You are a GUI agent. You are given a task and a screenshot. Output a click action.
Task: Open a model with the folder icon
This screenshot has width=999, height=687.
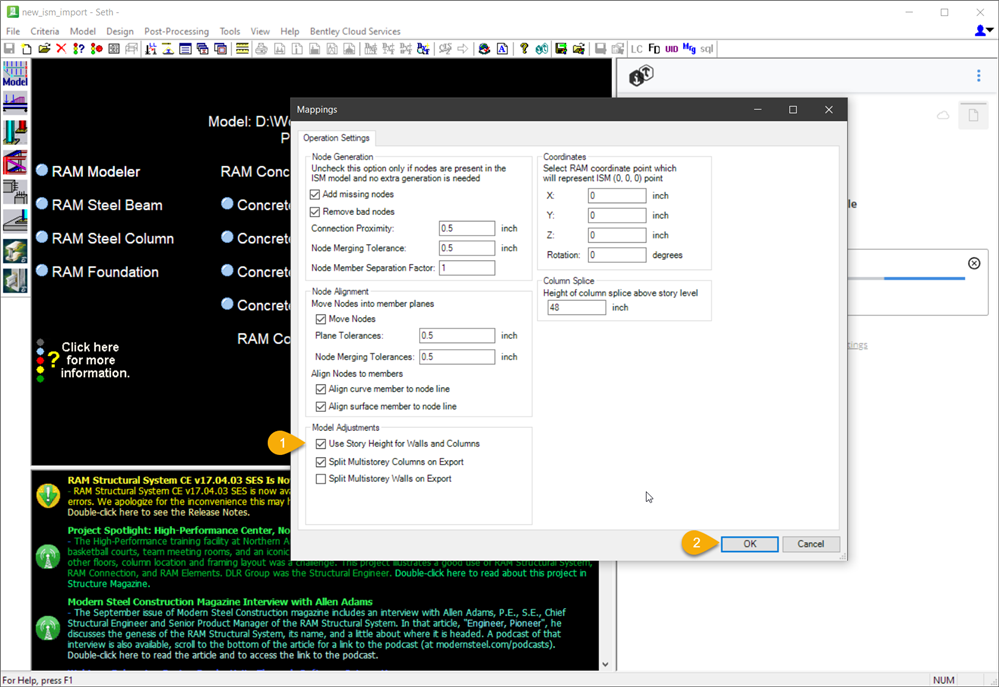point(44,48)
